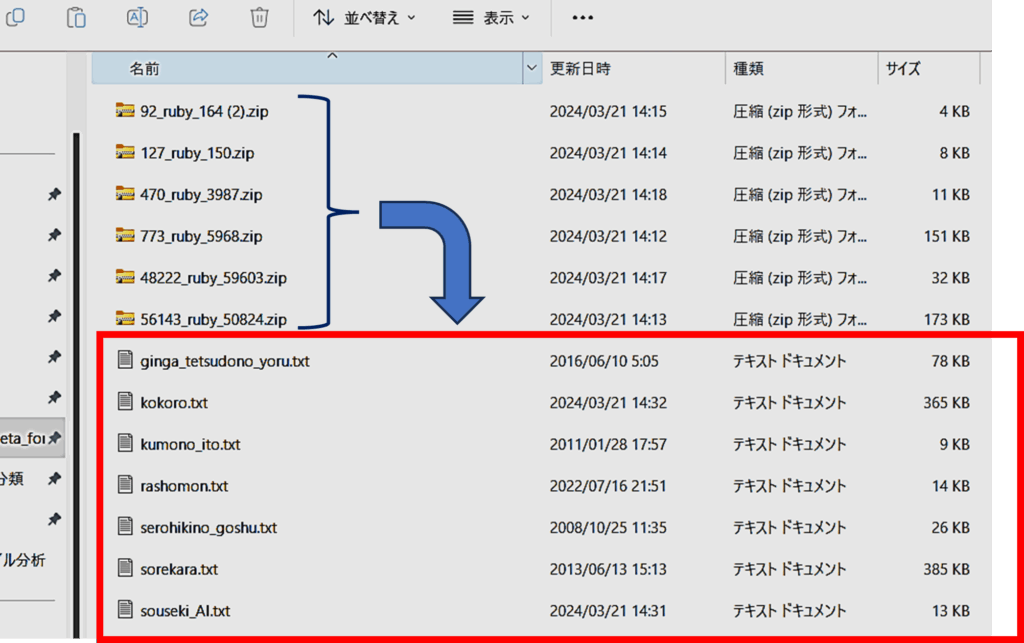Sort files by the 更新日時 column header
The height and width of the screenshot is (643, 1024).
pos(580,69)
